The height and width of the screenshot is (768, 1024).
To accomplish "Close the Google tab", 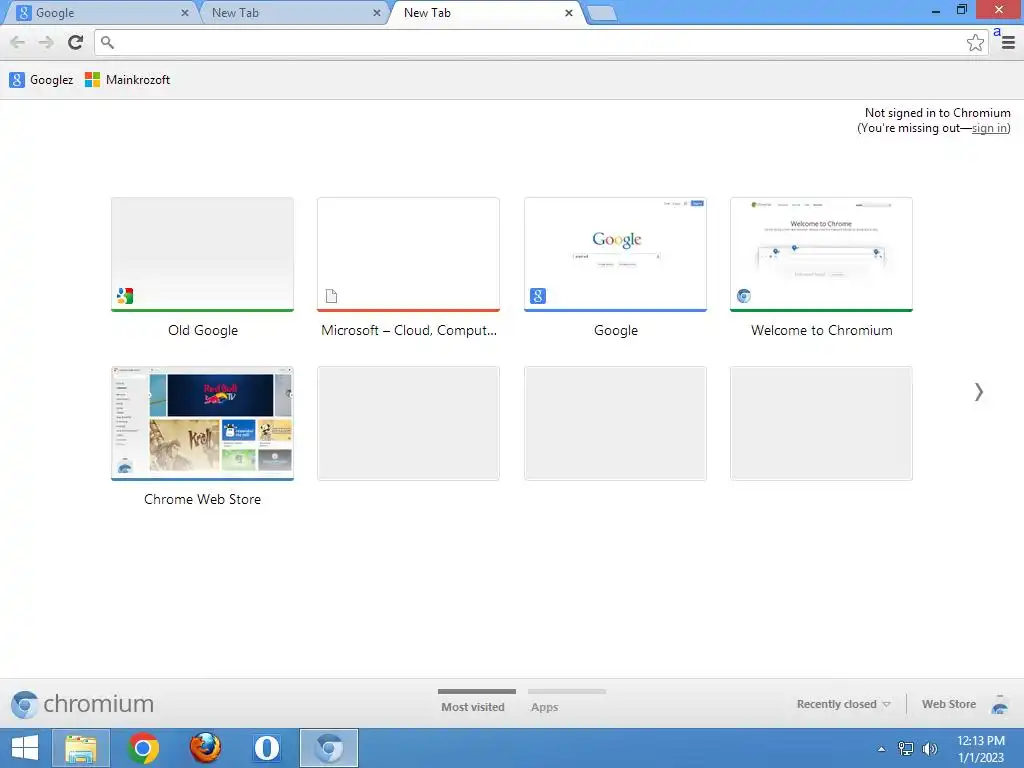I will point(185,12).
